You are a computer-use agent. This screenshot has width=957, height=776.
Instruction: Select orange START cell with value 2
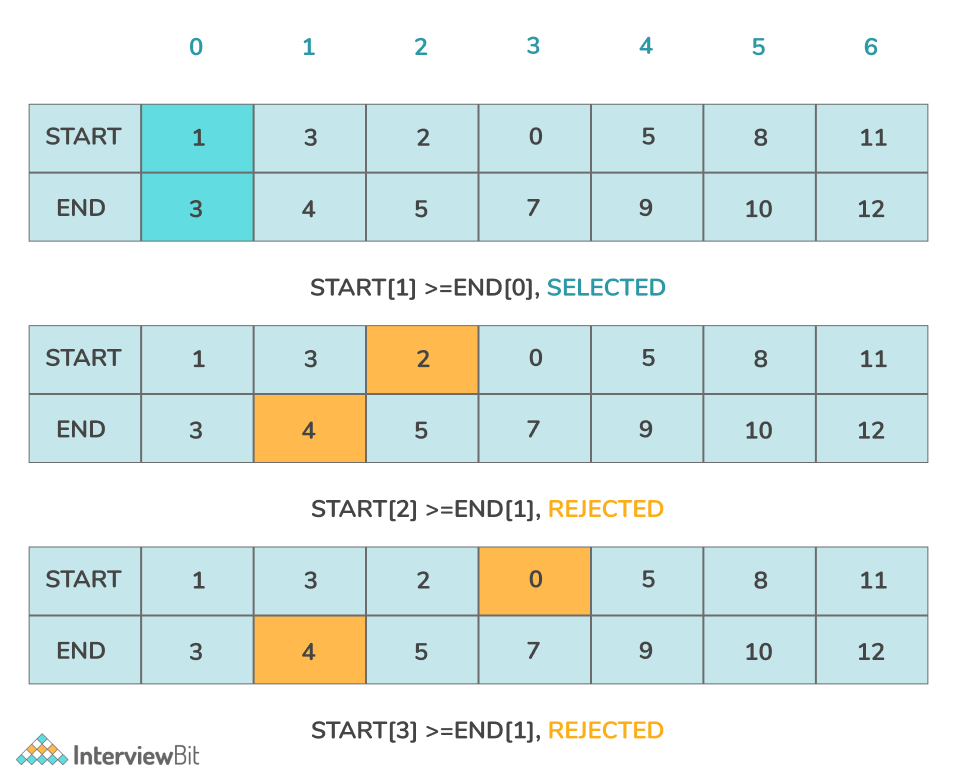(x=422, y=359)
